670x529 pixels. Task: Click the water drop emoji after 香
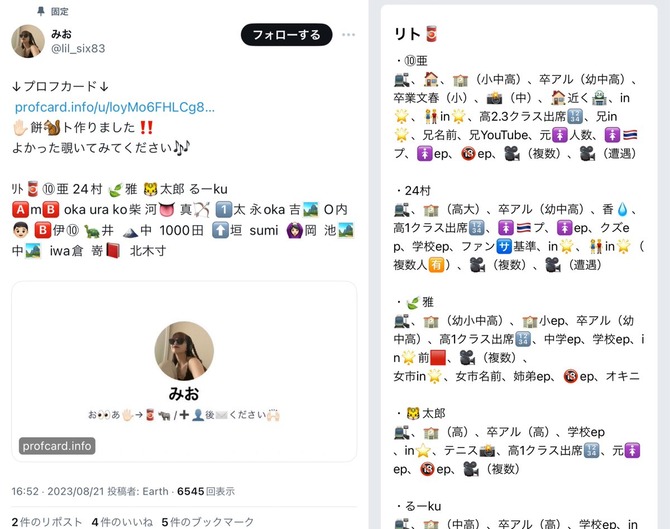point(623,209)
